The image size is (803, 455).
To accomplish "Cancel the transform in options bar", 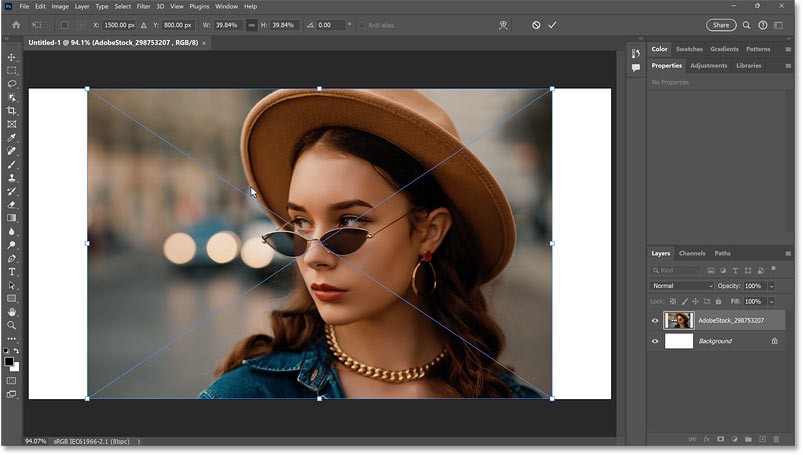I will point(535,24).
